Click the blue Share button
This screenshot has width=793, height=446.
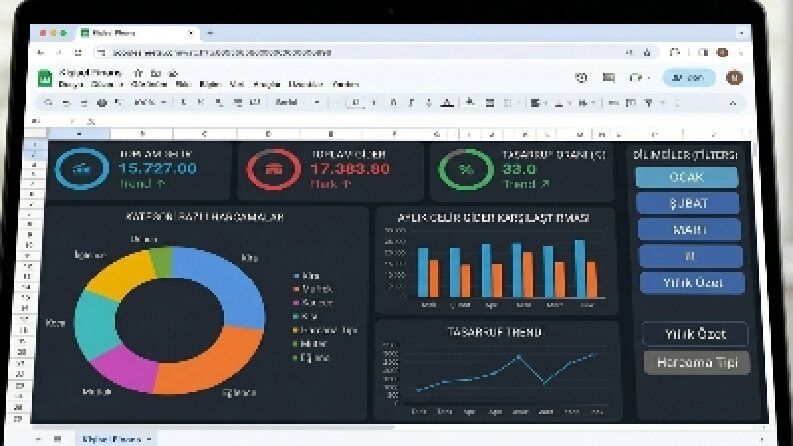click(689, 78)
